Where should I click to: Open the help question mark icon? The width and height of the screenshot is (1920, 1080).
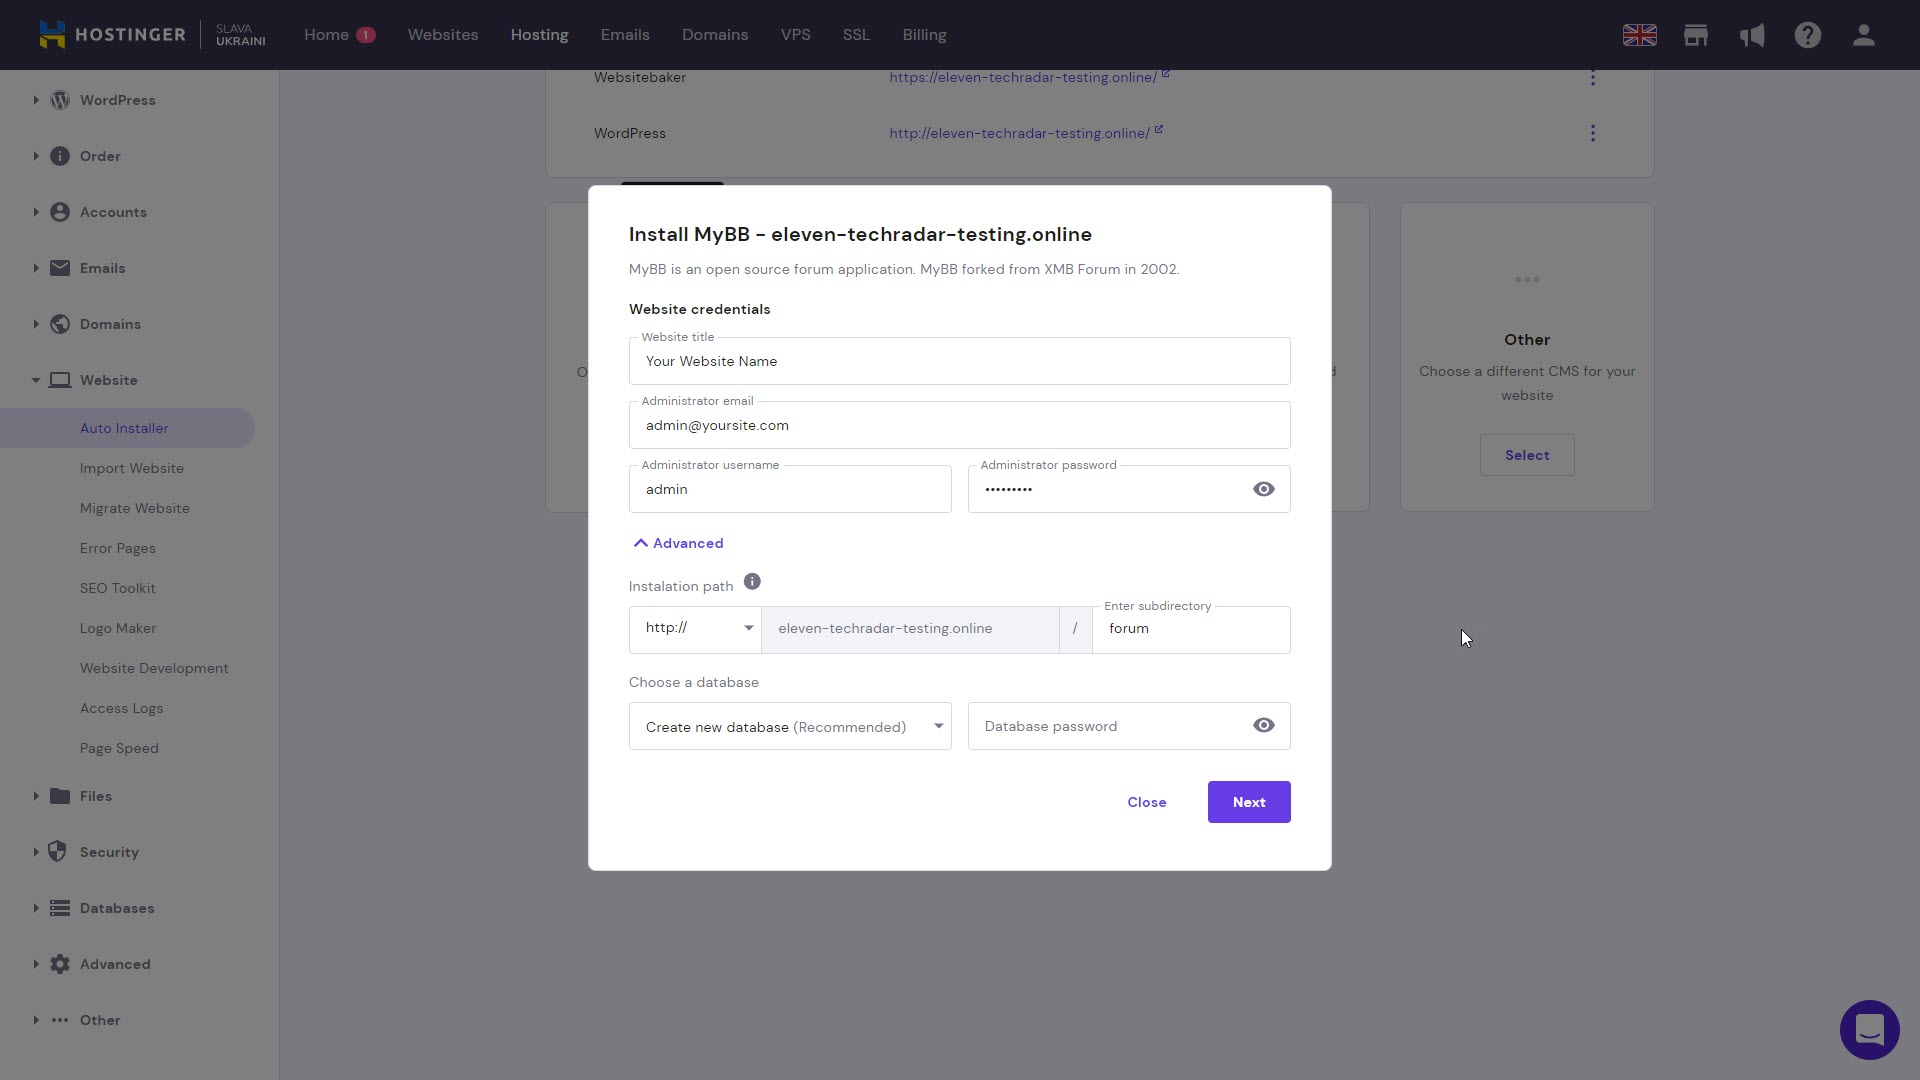tap(1807, 35)
